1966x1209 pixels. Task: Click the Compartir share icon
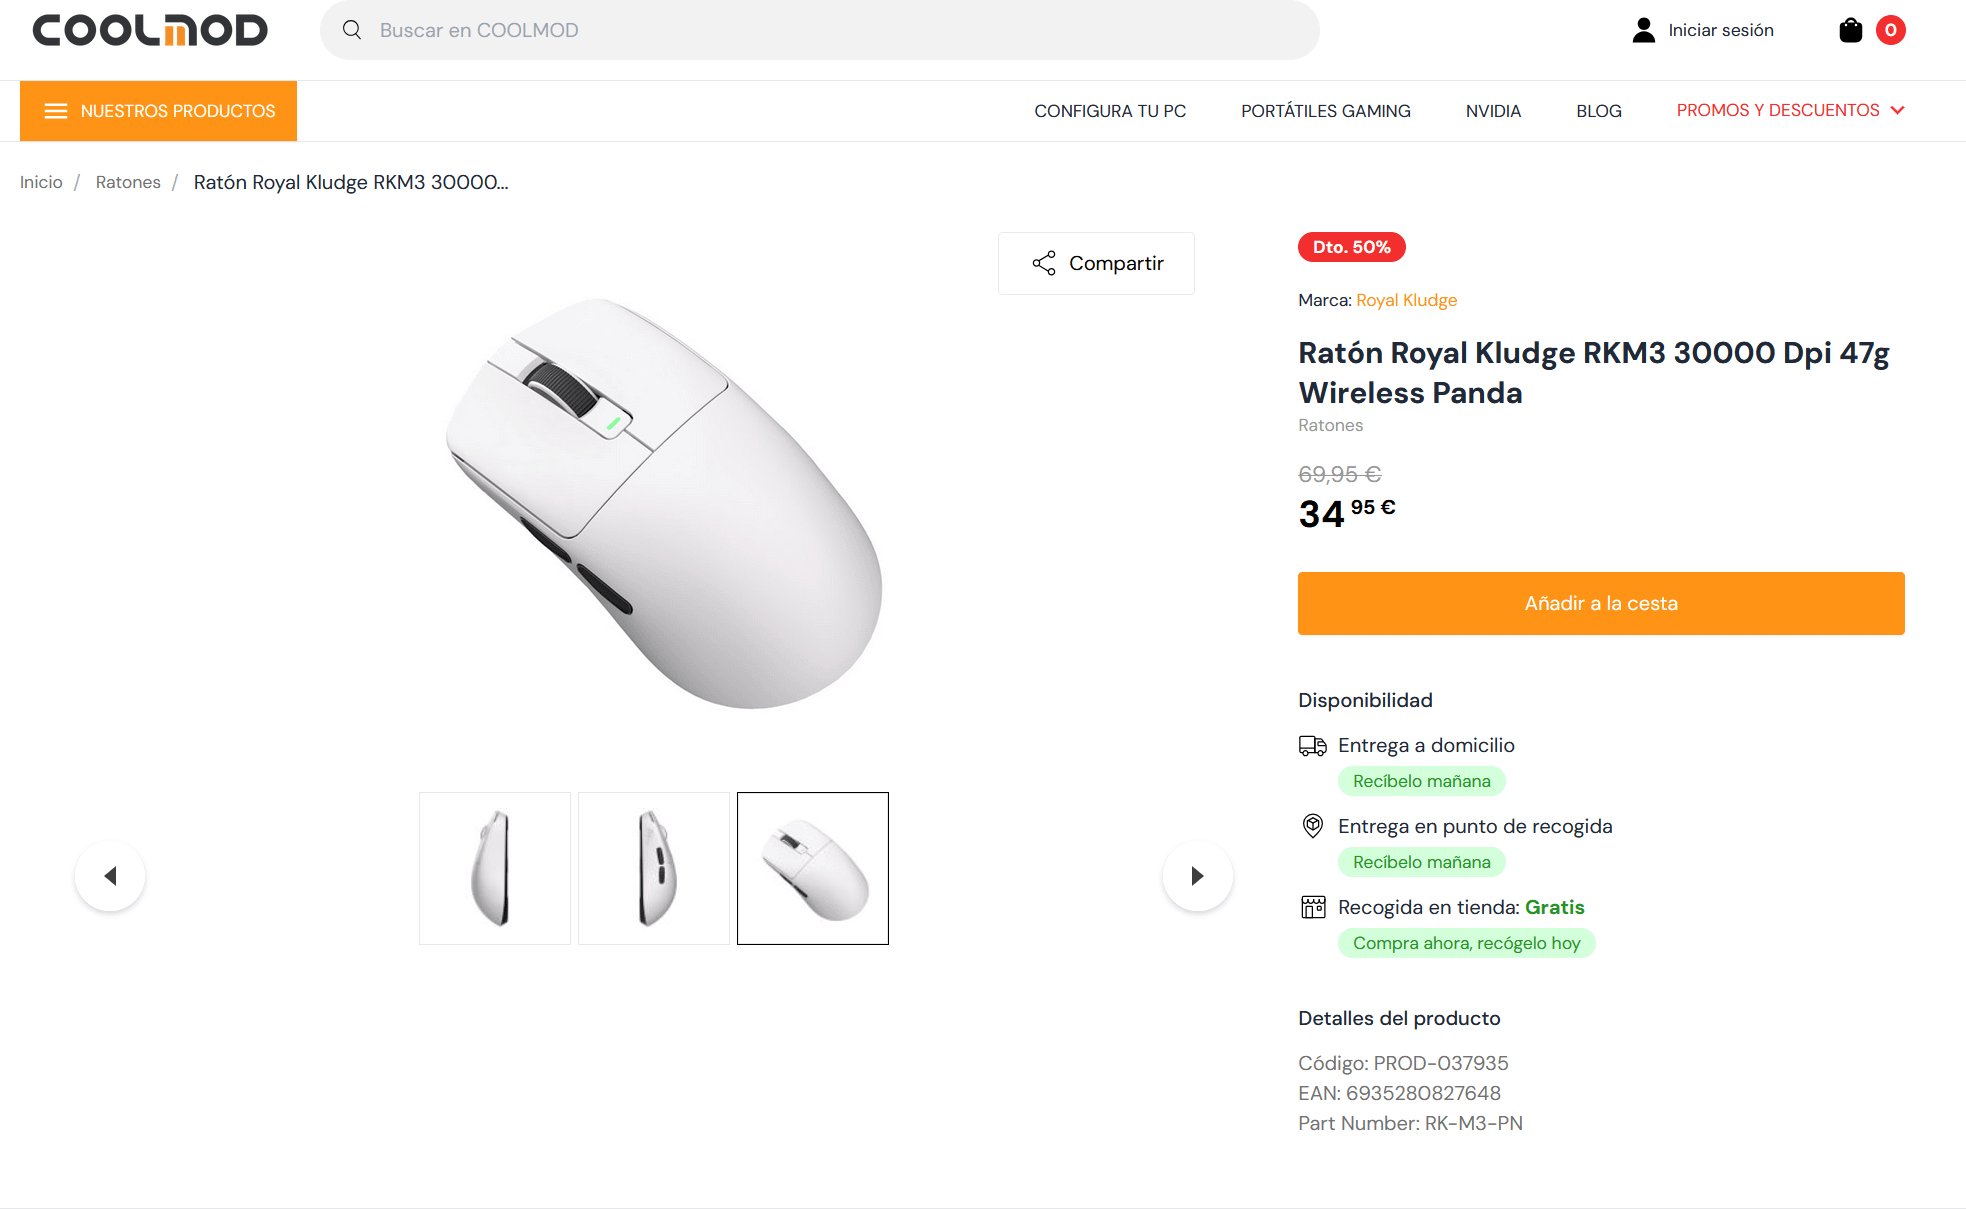(x=1043, y=262)
